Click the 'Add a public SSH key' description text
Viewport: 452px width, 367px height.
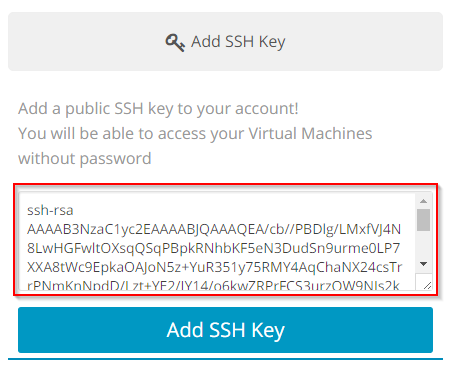pos(158,109)
